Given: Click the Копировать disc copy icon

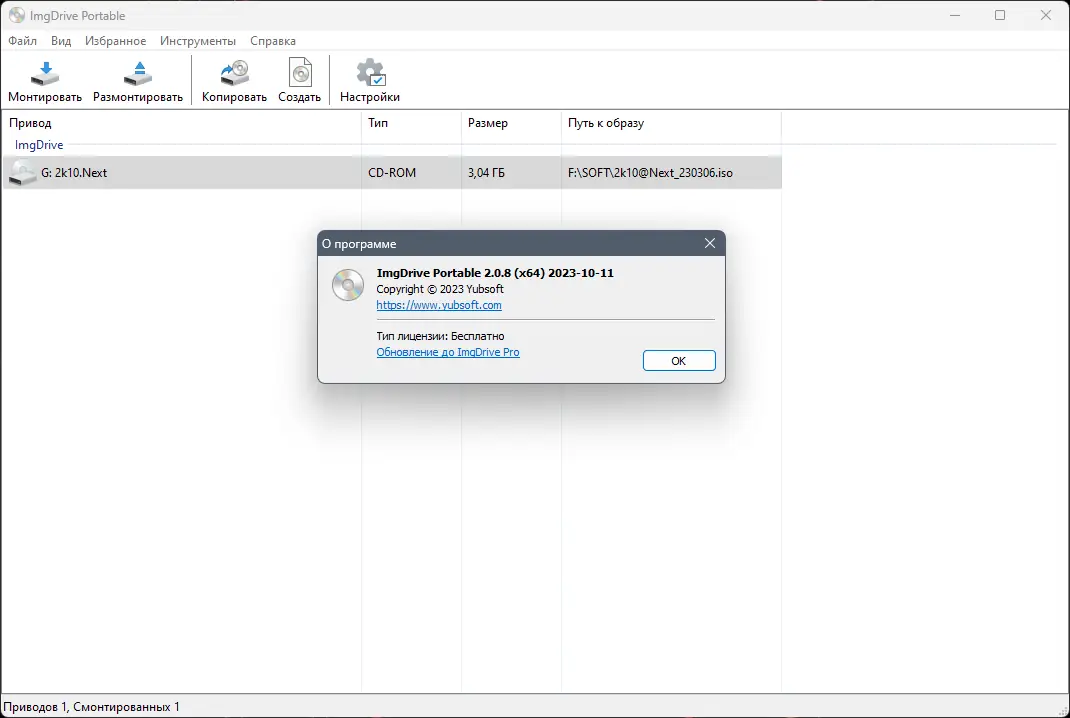Looking at the screenshot, I should pyautogui.click(x=234, y=73).
